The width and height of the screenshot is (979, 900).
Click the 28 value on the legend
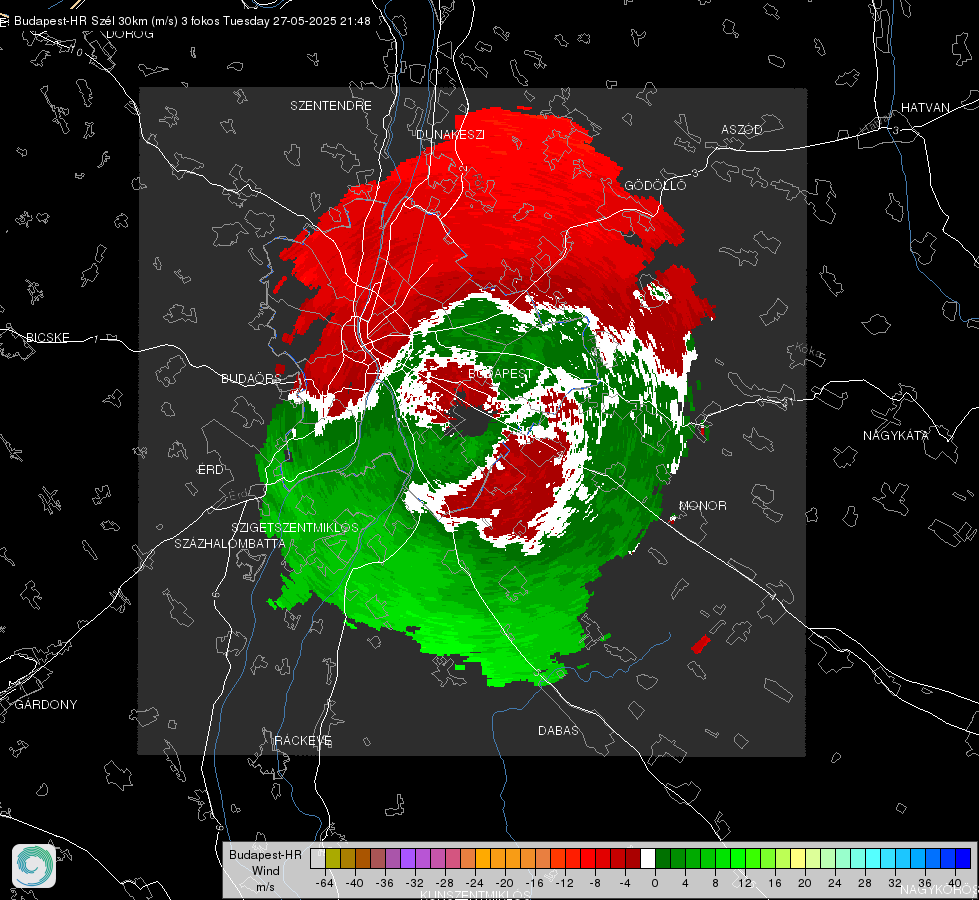pos(865,883)
